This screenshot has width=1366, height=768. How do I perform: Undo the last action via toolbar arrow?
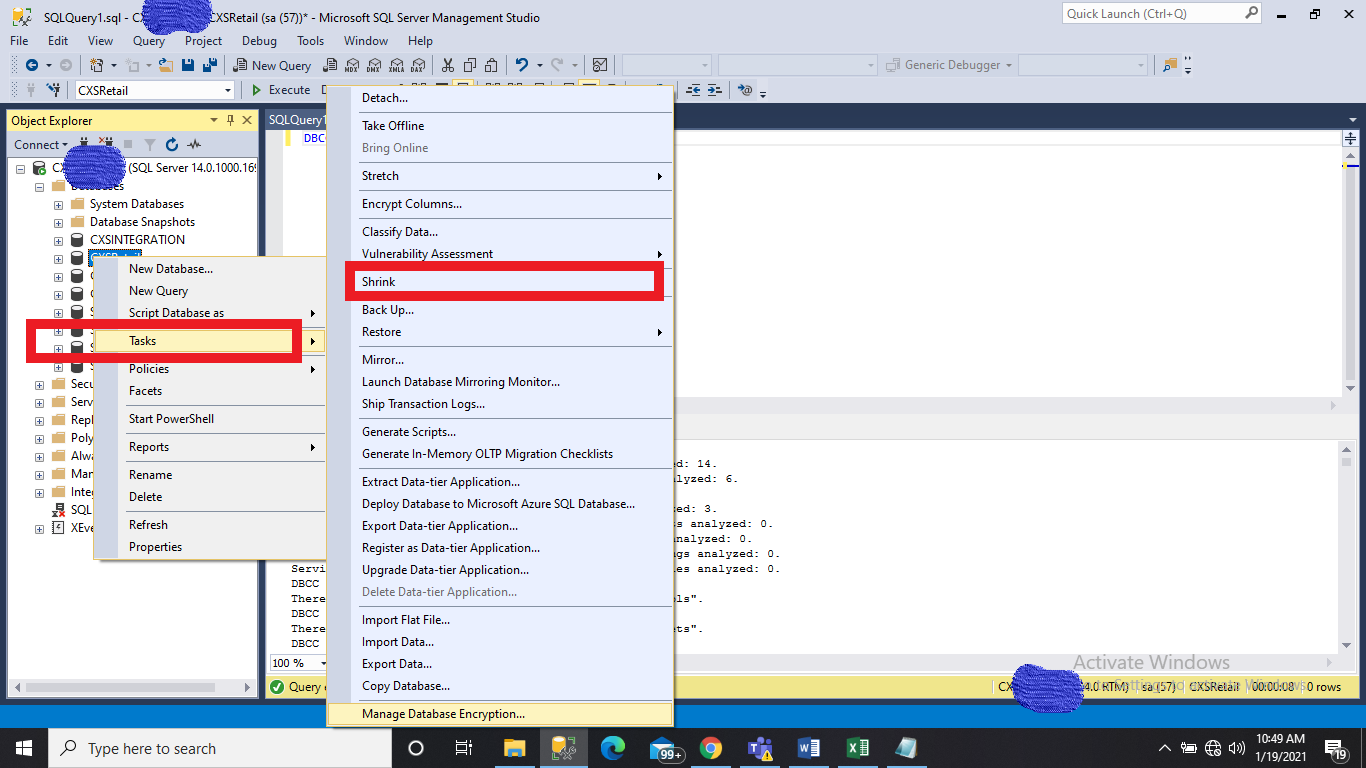pos(522,65)
